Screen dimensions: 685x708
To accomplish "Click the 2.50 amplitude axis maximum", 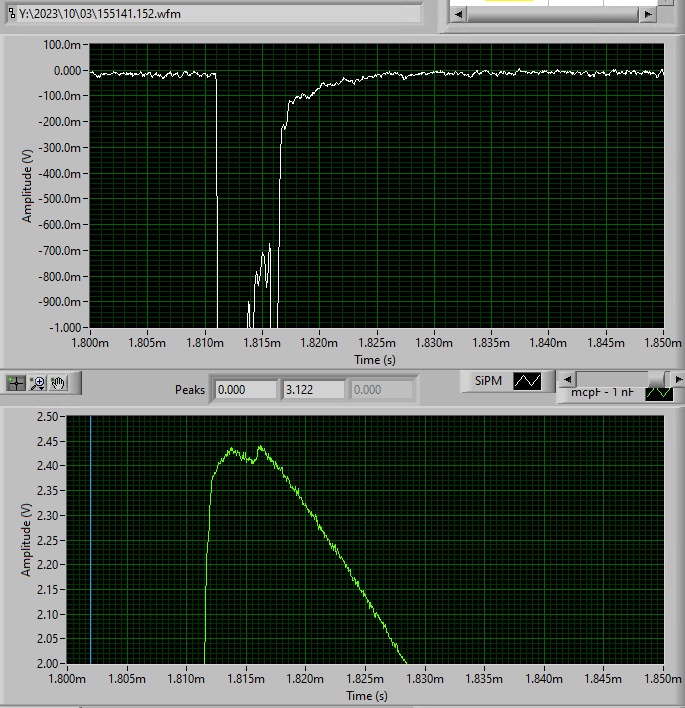I will coord(48,416).
